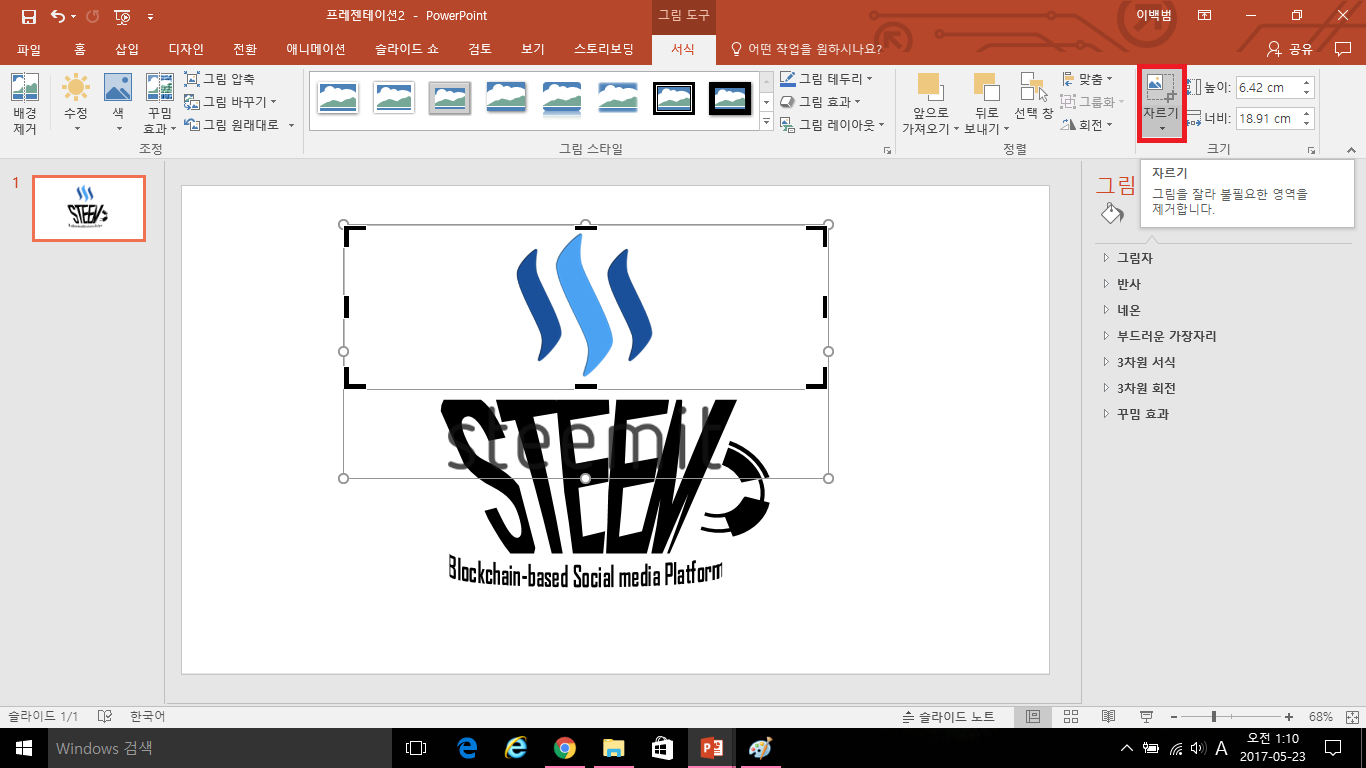The width and height of the screenshot is (1366, 768).
Task: Start slide show from status bar icon
Action: 1146,717
